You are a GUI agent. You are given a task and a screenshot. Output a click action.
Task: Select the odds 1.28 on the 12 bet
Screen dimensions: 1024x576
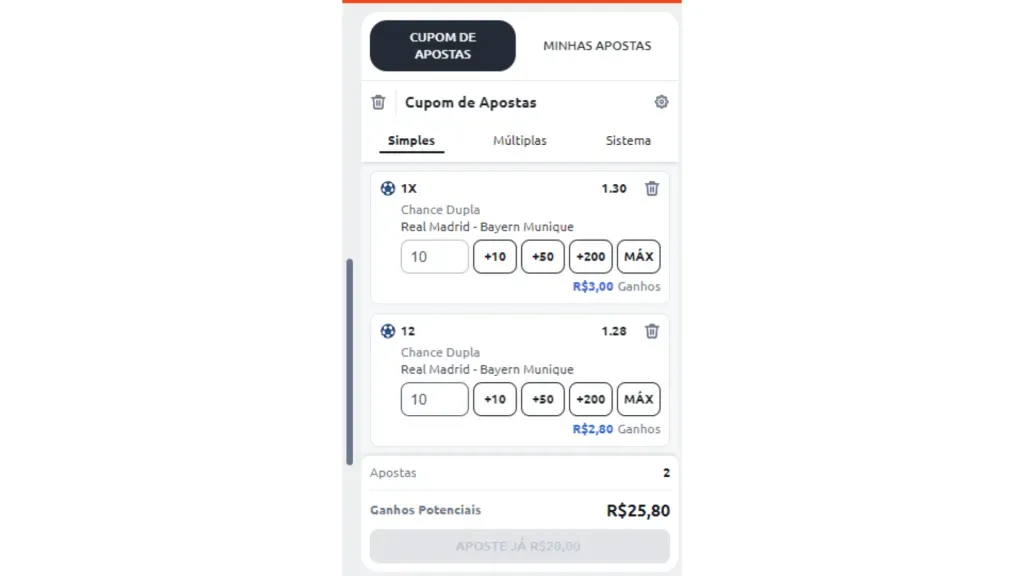pyautogui.click(x=613, y=331)
